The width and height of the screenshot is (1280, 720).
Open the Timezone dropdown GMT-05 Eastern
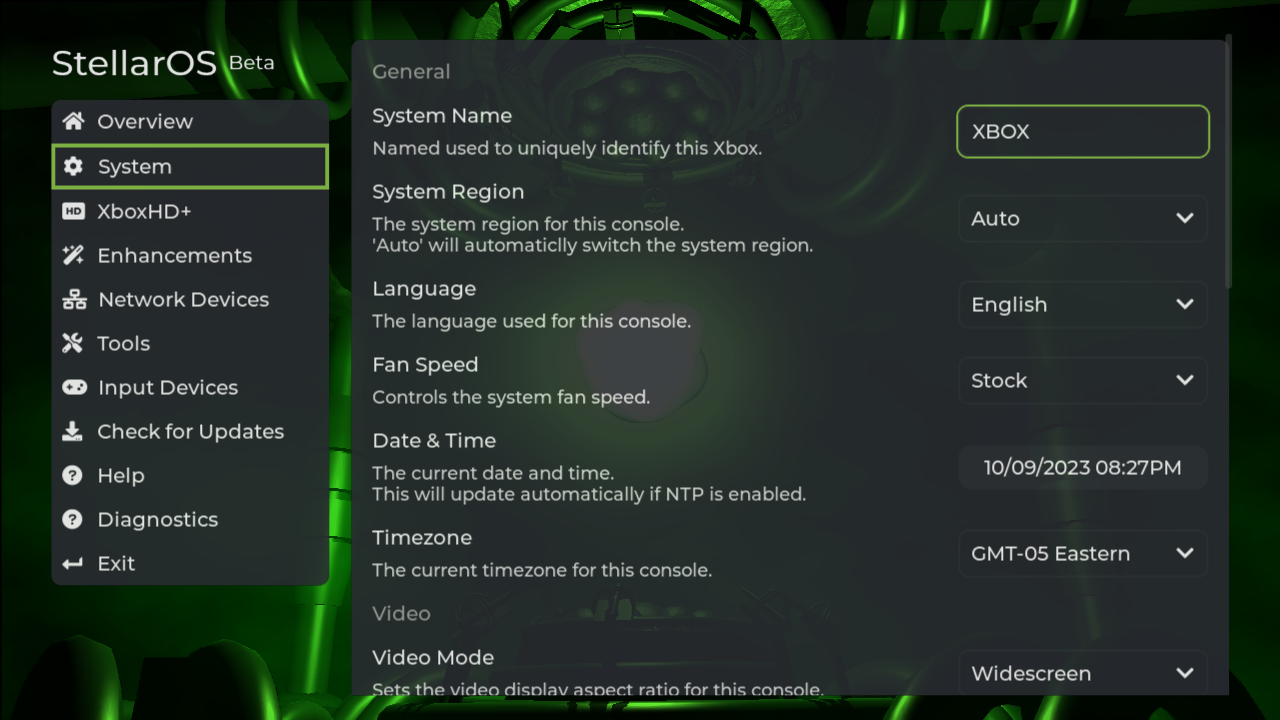point(1083,554)
